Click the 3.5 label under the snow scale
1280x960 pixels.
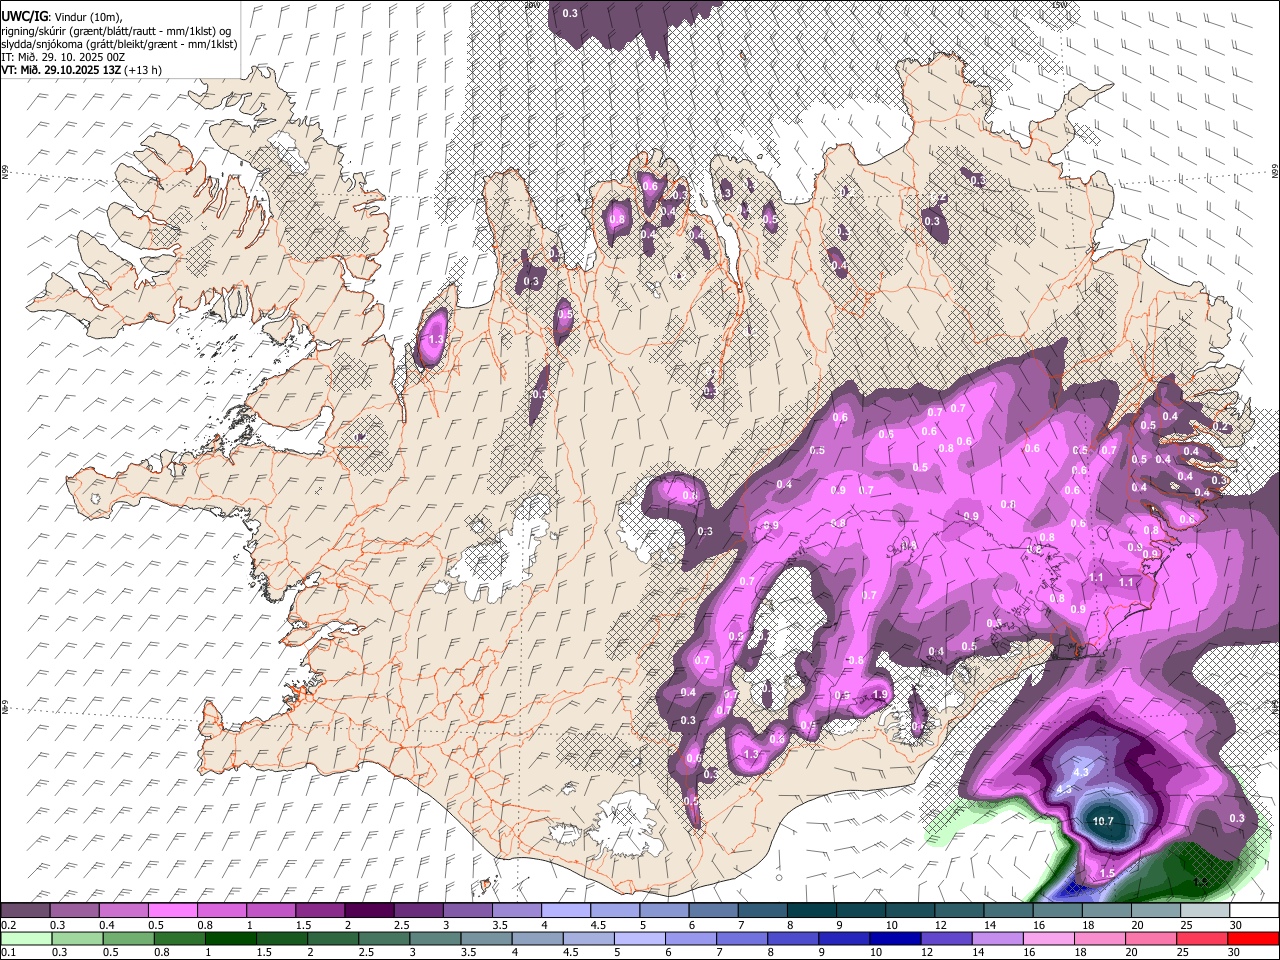click(x=500, y=925)
